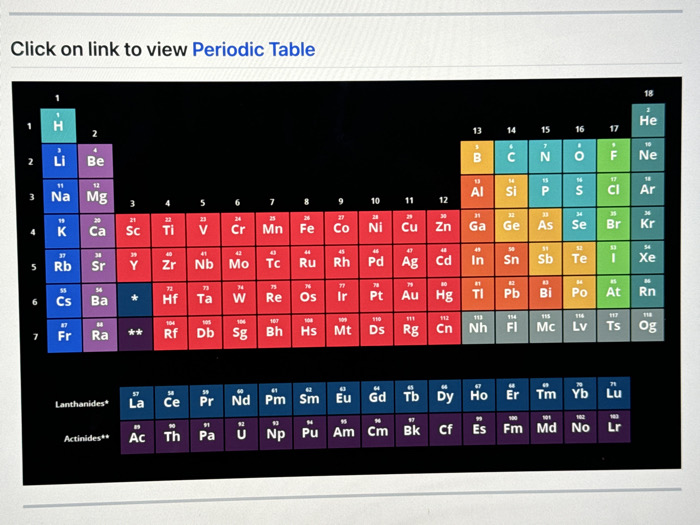700x525 pixels.
Task: Click the actinide placeholder double-asterisk cell
Action: click(x=136, y=333)
